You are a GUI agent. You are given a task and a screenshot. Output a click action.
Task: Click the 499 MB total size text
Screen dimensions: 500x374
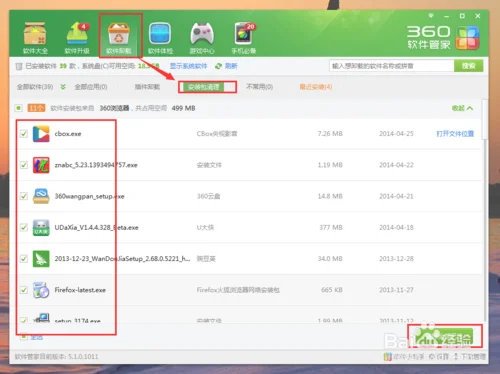pyautogui.click(x=183, y=108)
